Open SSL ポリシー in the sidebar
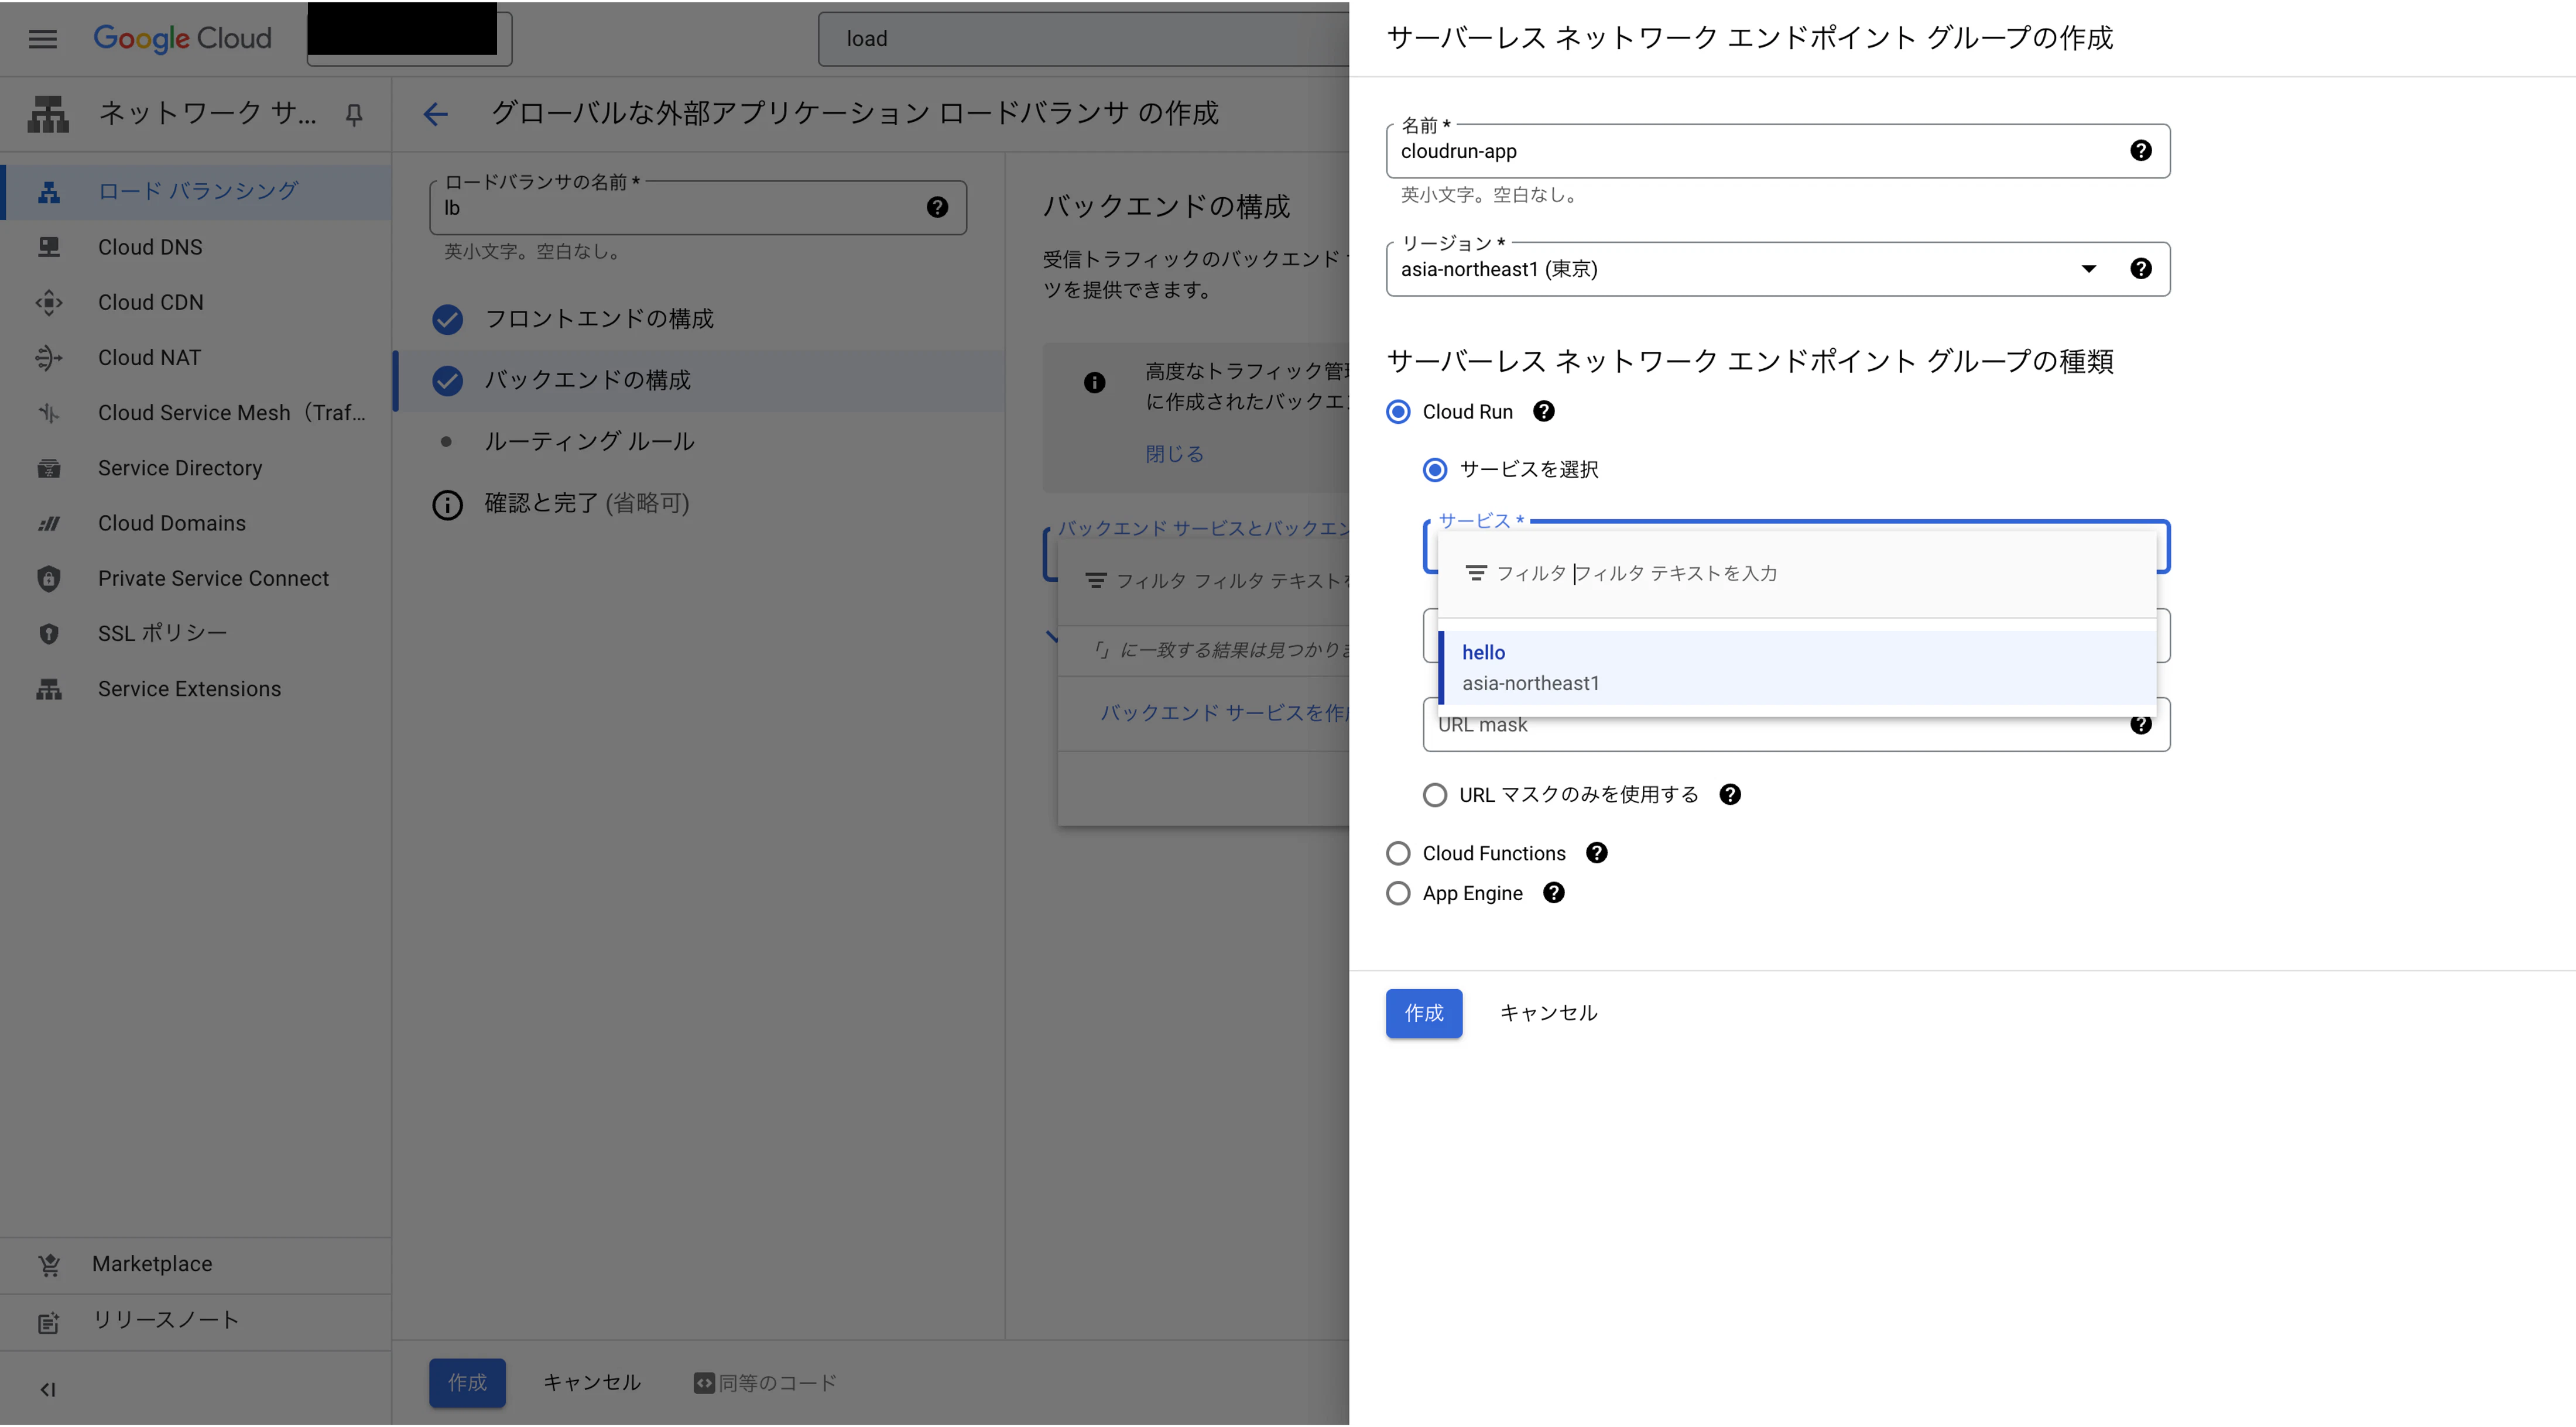2576x1427 pixels. [x=197, y=634]
